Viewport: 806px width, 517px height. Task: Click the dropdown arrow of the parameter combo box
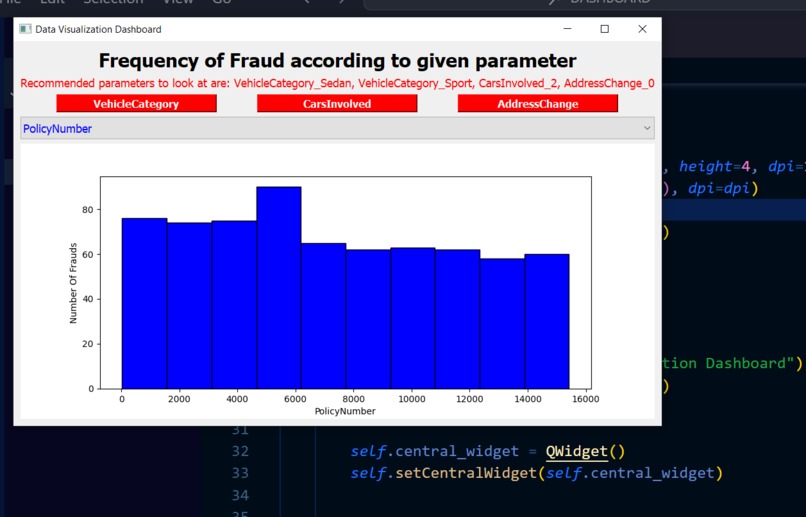647,128
